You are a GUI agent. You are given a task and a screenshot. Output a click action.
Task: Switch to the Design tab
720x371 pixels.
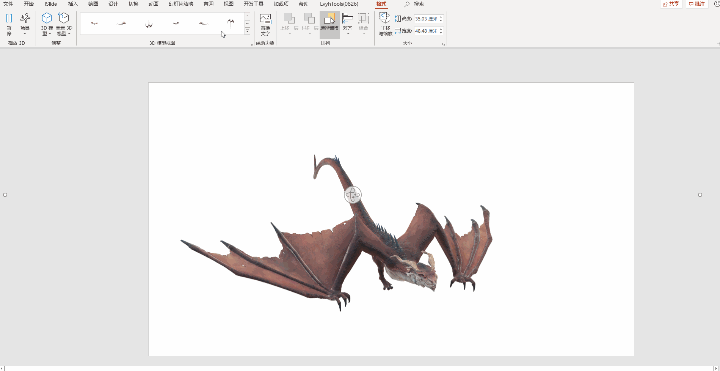(x=113, y=4)
